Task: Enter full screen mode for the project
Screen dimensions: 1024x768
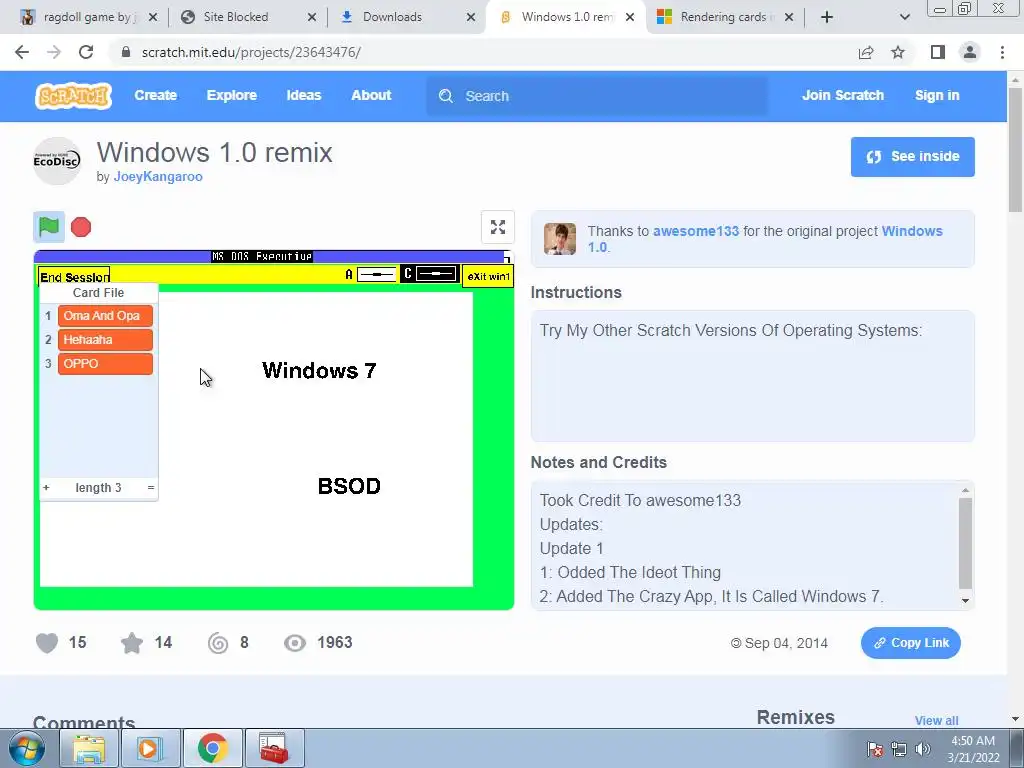Action: coord(498,227)
